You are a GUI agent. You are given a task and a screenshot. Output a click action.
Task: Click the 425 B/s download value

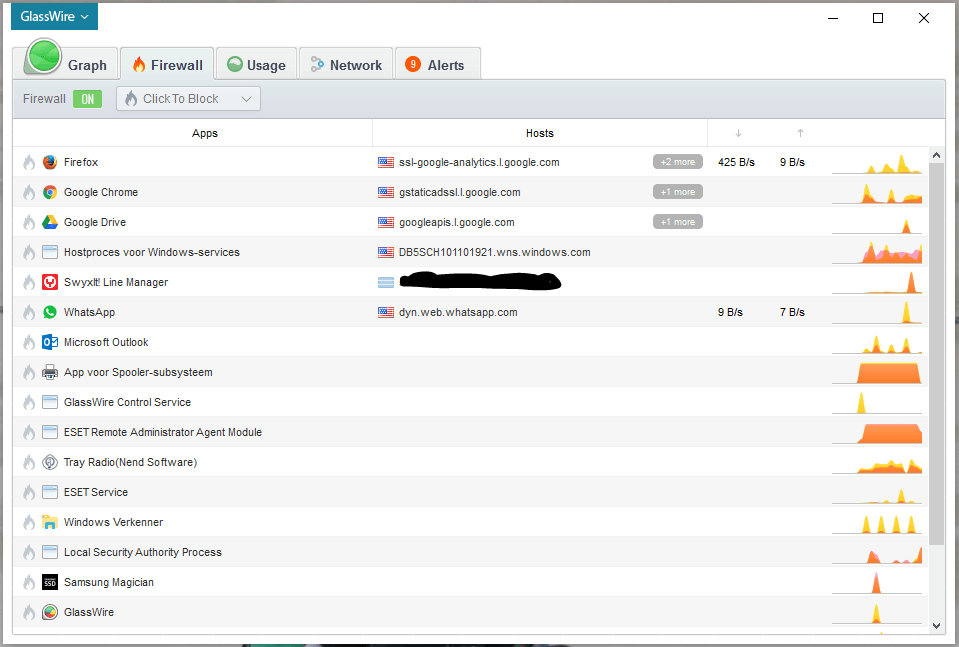click(736, 162)
